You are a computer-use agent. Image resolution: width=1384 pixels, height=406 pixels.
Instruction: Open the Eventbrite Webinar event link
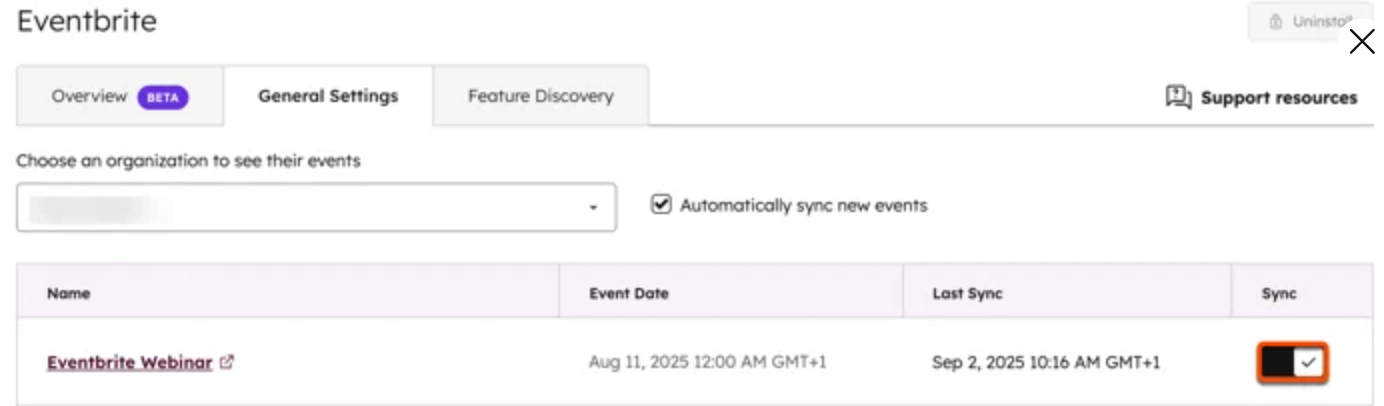click(x=129, y=362)
